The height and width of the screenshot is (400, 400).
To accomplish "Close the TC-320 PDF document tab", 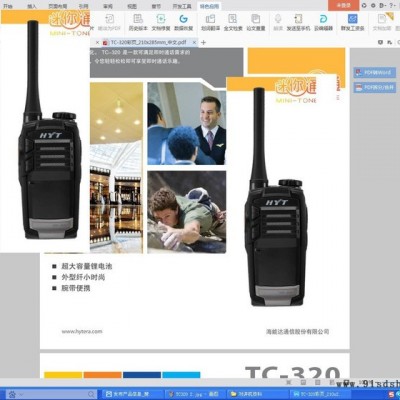I will pyautogui.click(x=194, y=42).
